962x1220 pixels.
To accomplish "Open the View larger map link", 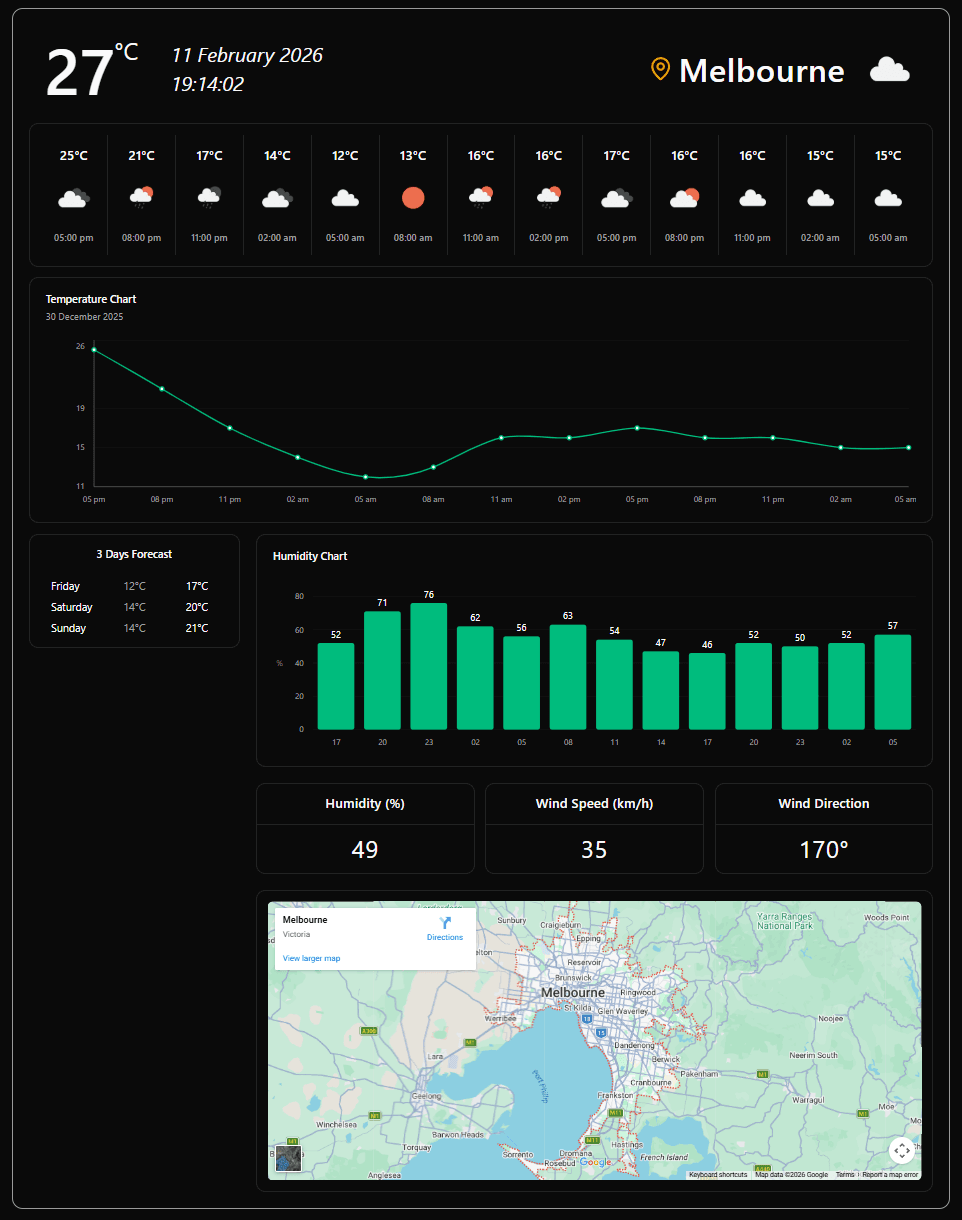I will (x=311, y=958).
